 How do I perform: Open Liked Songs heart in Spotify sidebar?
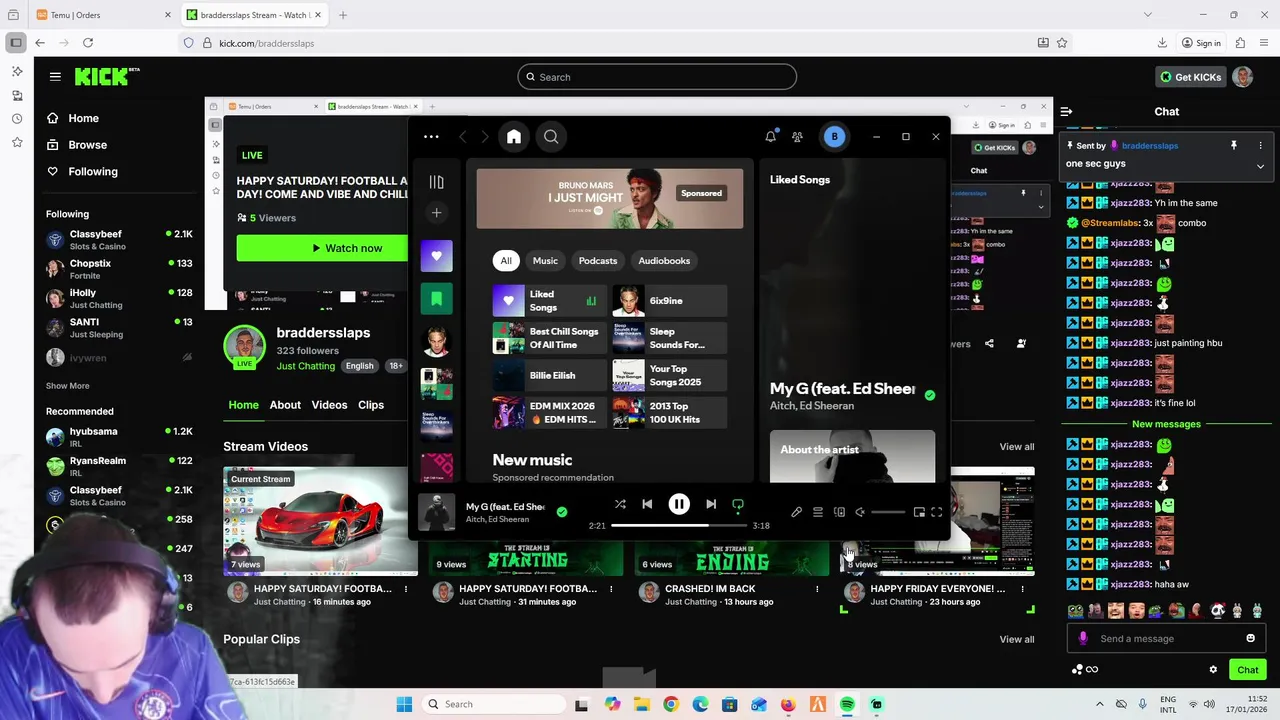tap(436, 256)
